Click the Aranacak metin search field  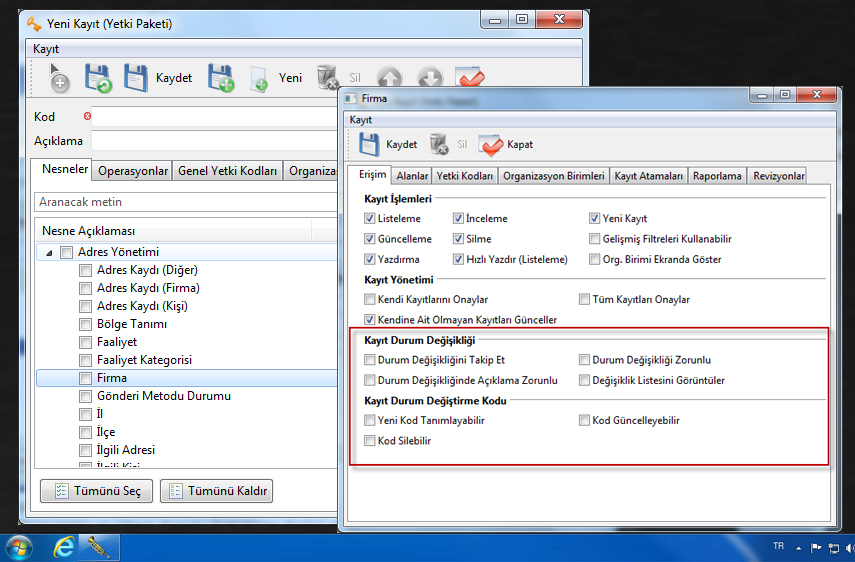[x=185, y=202]
